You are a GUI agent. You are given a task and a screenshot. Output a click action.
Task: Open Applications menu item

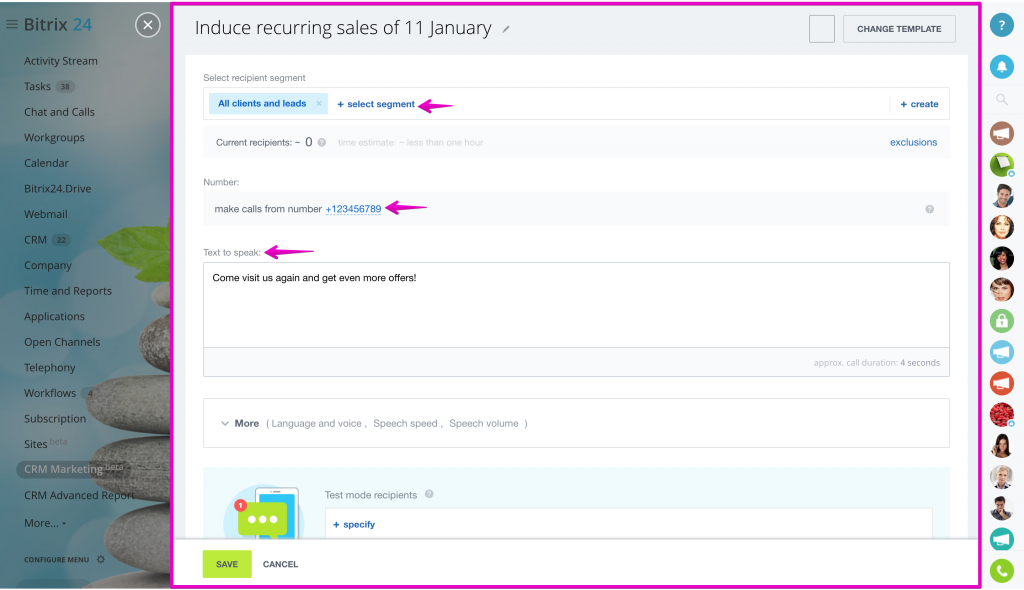(x=54, y=316)
